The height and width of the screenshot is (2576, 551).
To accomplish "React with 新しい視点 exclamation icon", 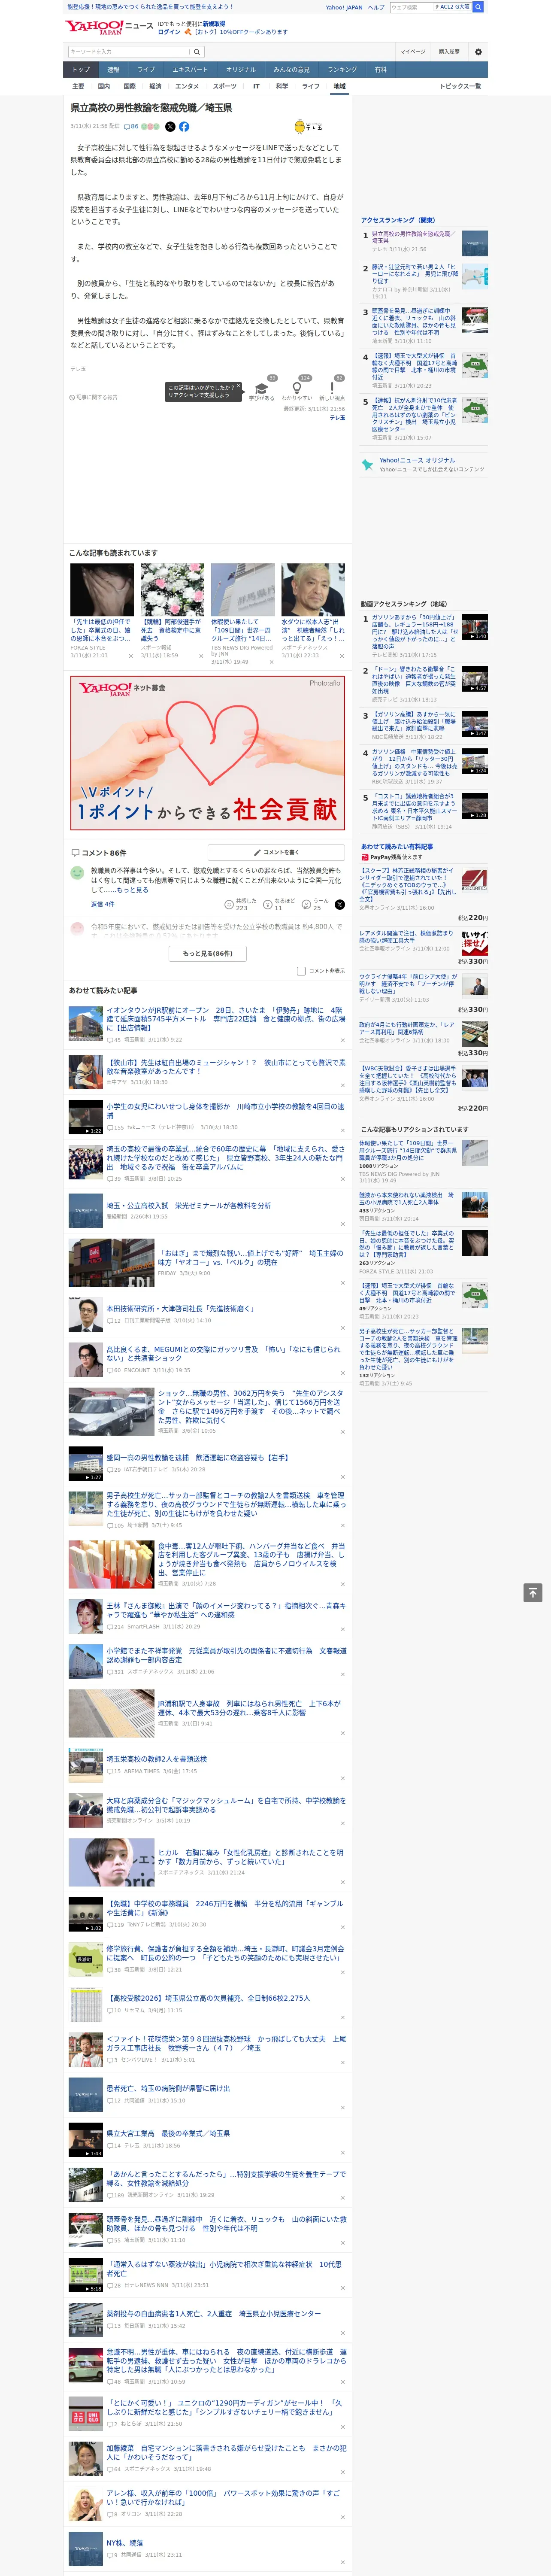I will pyautogui.click(x=332, y=388).
